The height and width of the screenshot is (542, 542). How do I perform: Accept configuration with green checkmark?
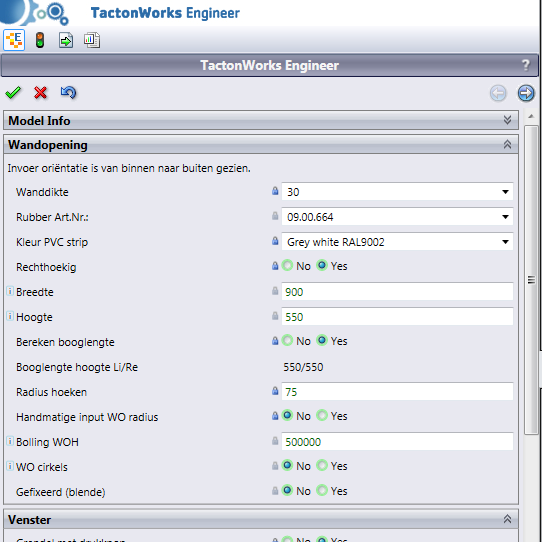[x=13, y=93]
